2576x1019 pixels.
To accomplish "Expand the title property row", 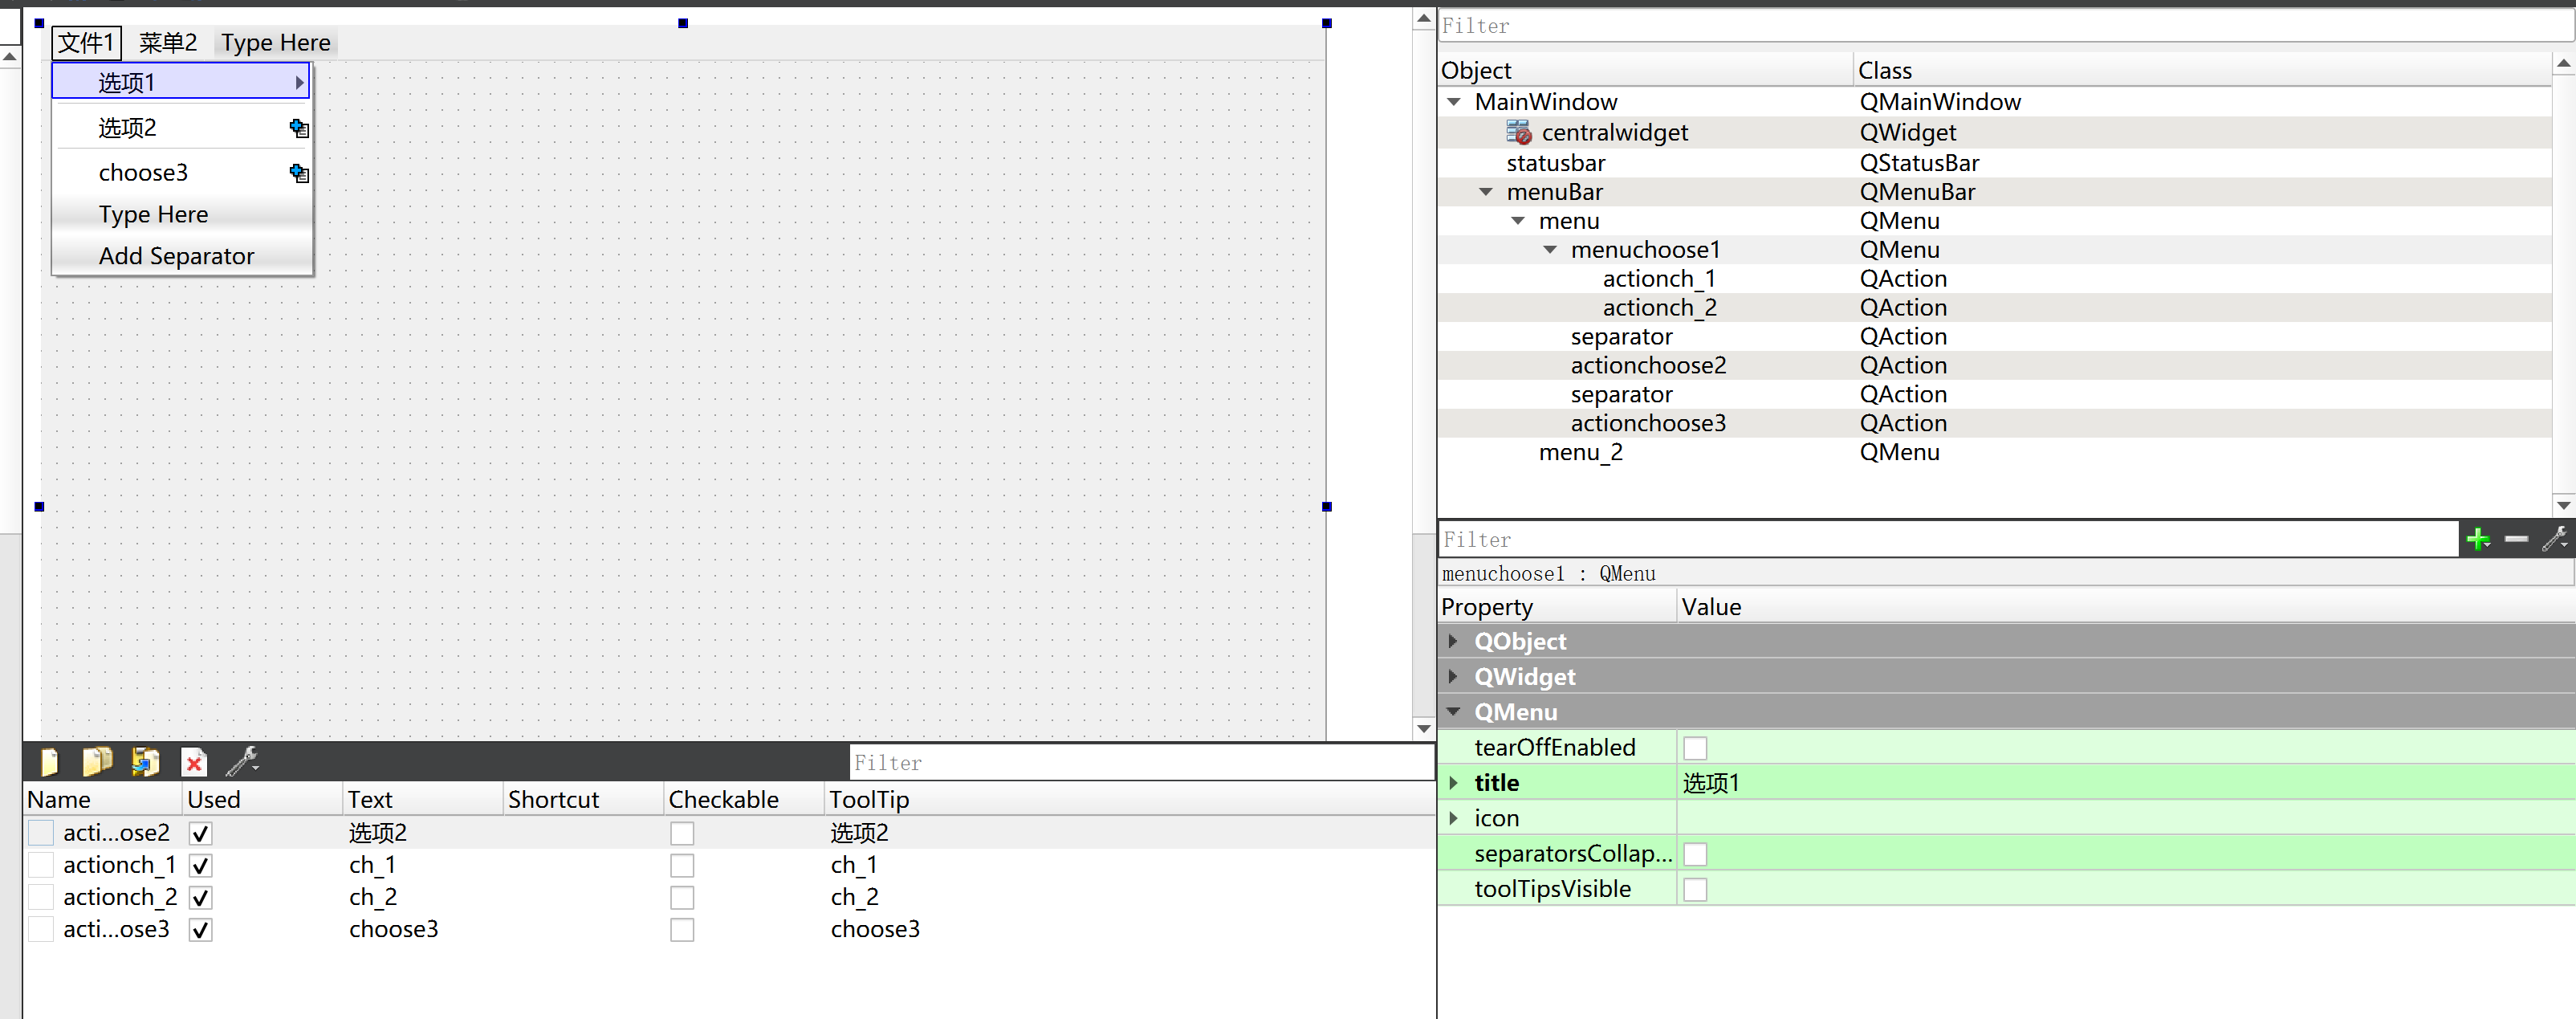I will (x=1453, y=783).
